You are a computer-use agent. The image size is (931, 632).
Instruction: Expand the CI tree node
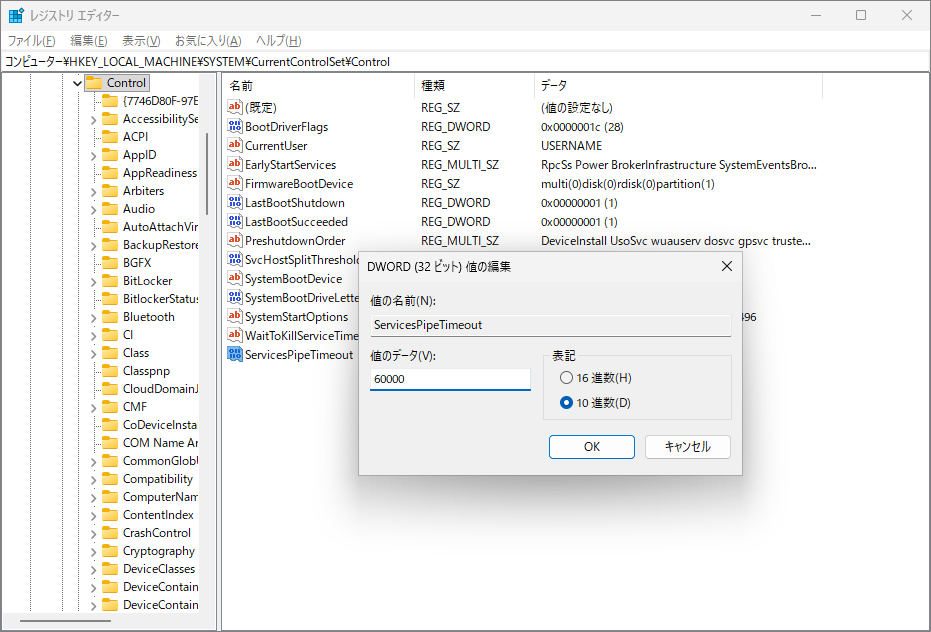coord(93,336)
